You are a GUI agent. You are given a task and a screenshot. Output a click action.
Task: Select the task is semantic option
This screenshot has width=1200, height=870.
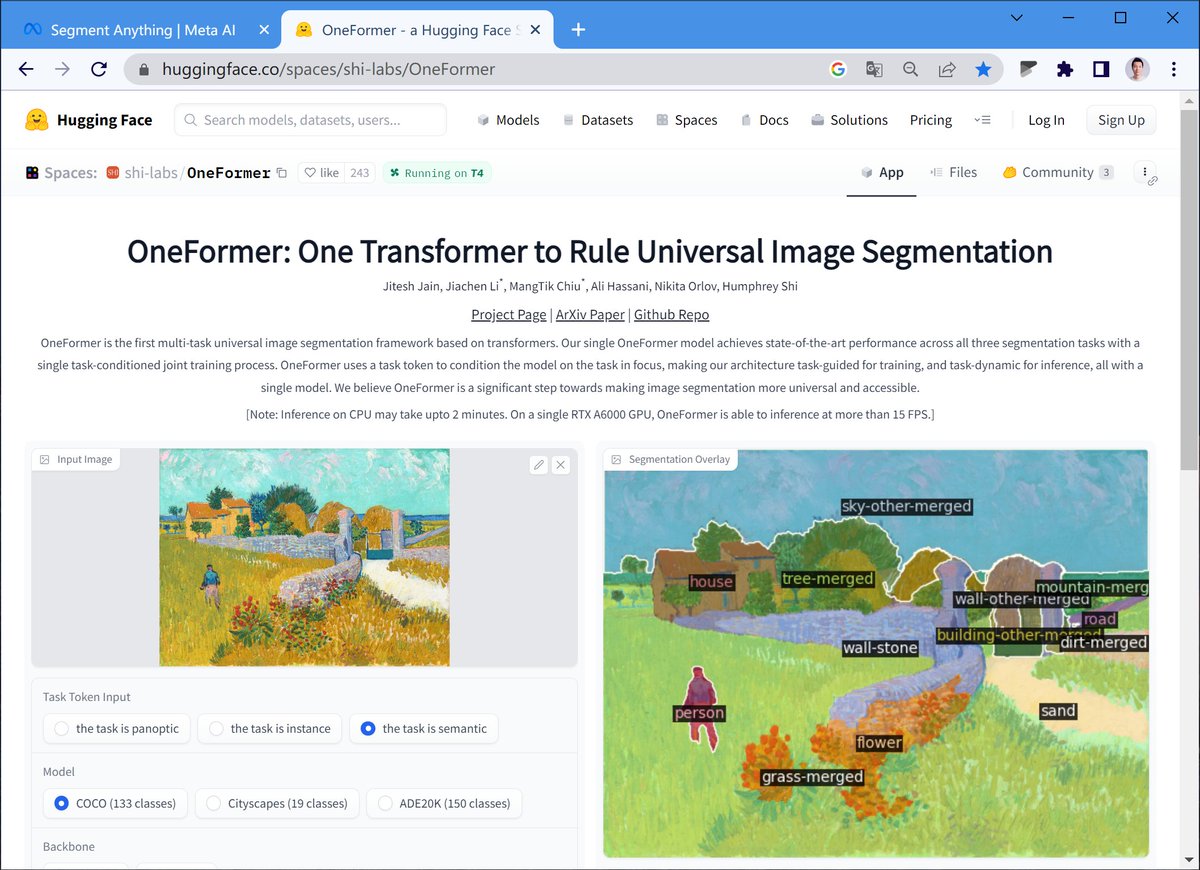(x=424, y=728)
